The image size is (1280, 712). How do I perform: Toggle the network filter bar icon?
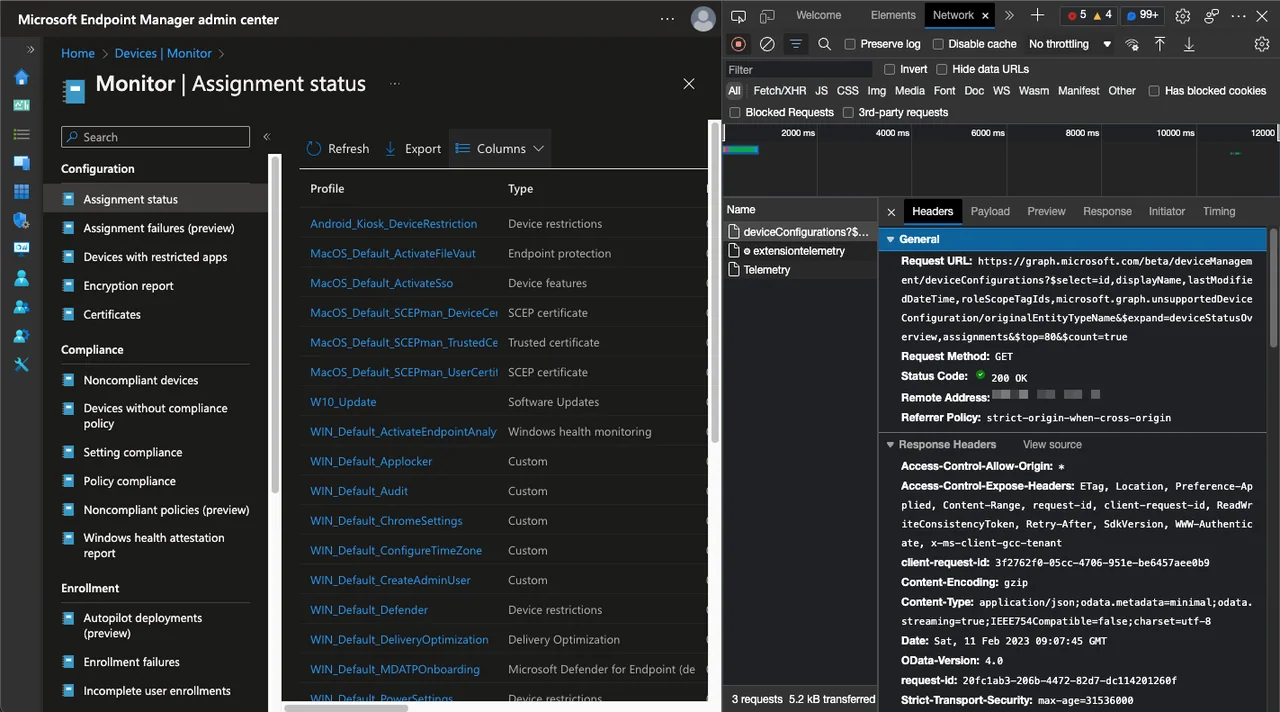796,44
